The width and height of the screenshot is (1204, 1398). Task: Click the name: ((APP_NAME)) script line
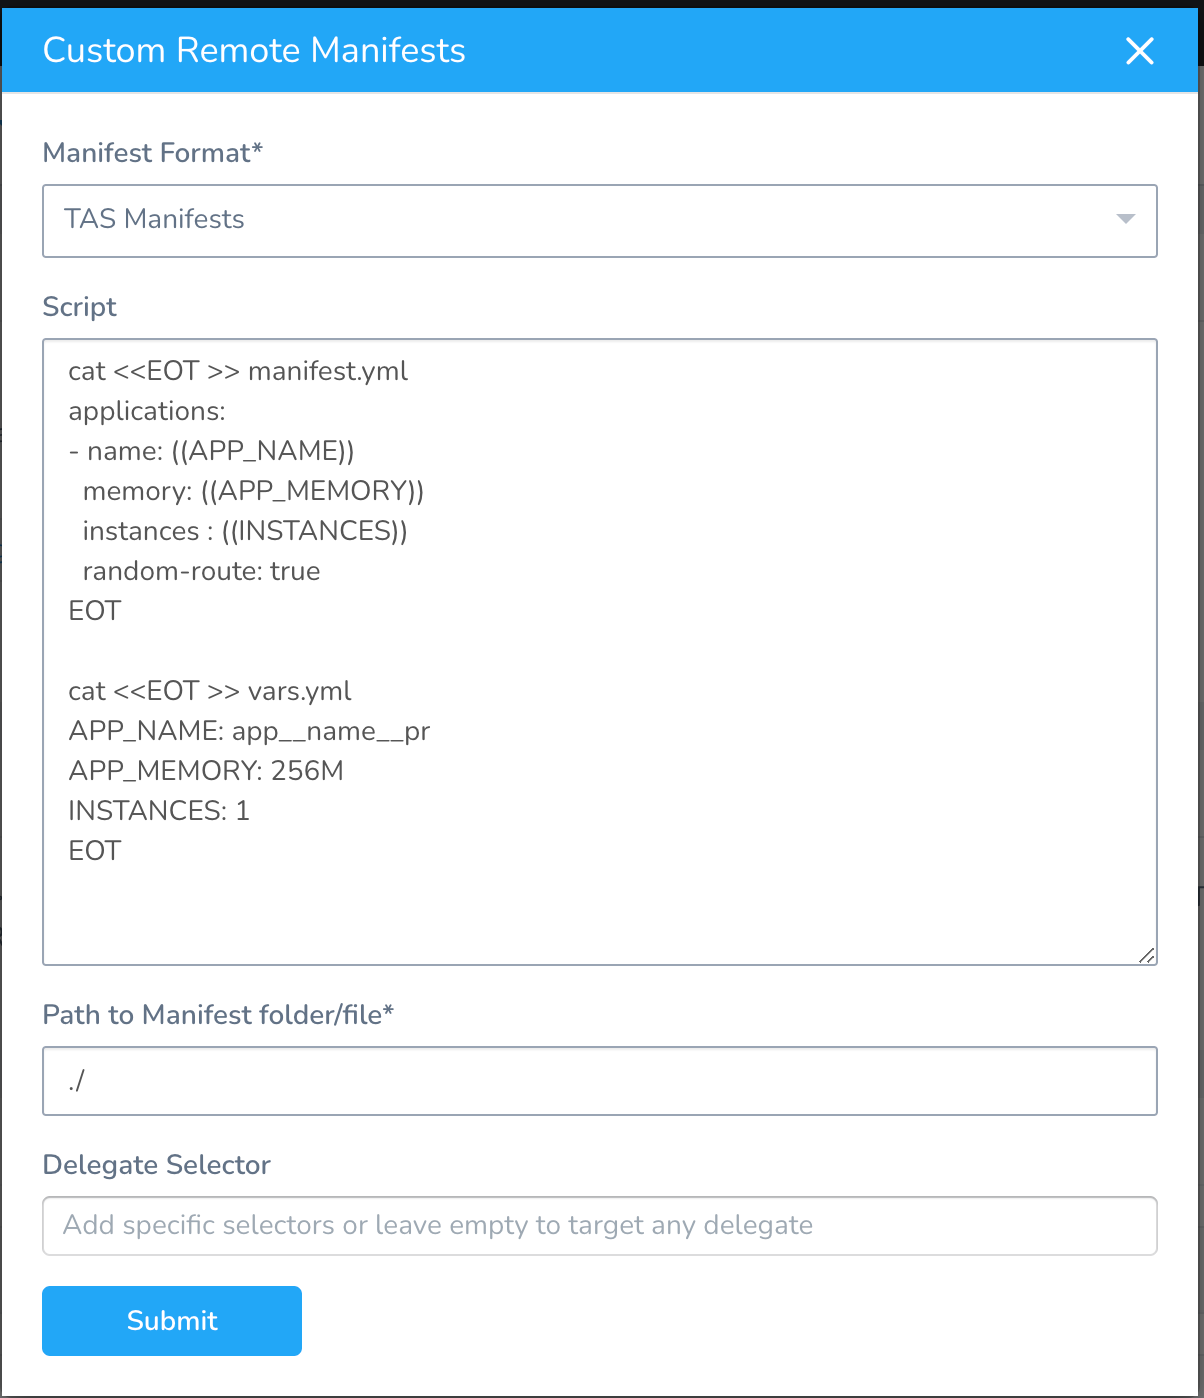coord(211,451)
